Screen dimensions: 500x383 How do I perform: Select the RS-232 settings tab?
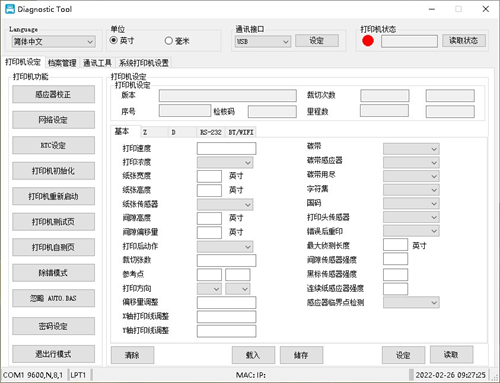point(211,132)
